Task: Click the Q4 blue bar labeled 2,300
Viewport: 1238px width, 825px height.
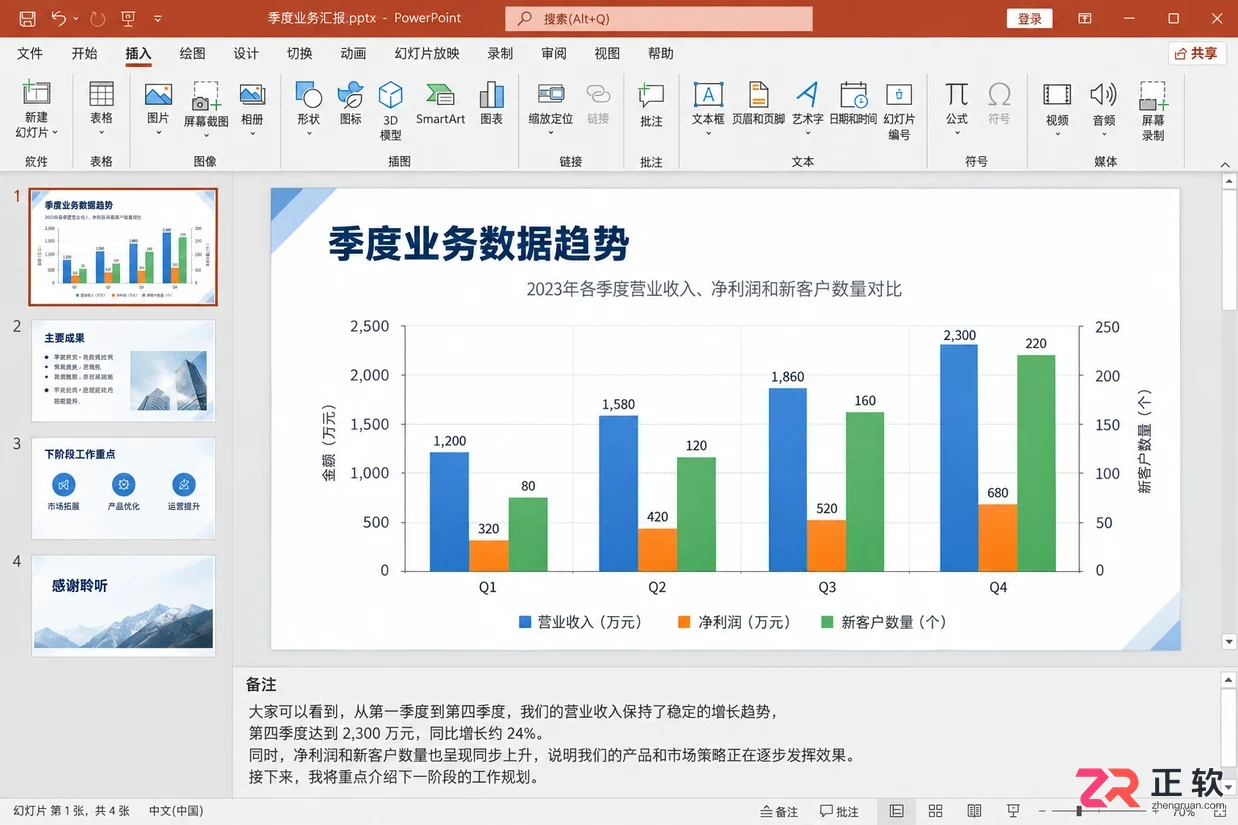Action: [958, 458]
